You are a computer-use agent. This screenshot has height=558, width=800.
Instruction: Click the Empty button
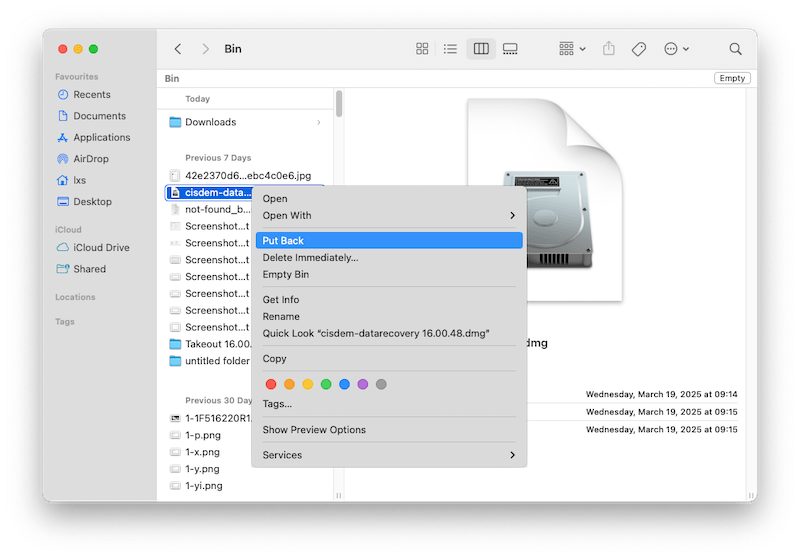coord(731,78)
